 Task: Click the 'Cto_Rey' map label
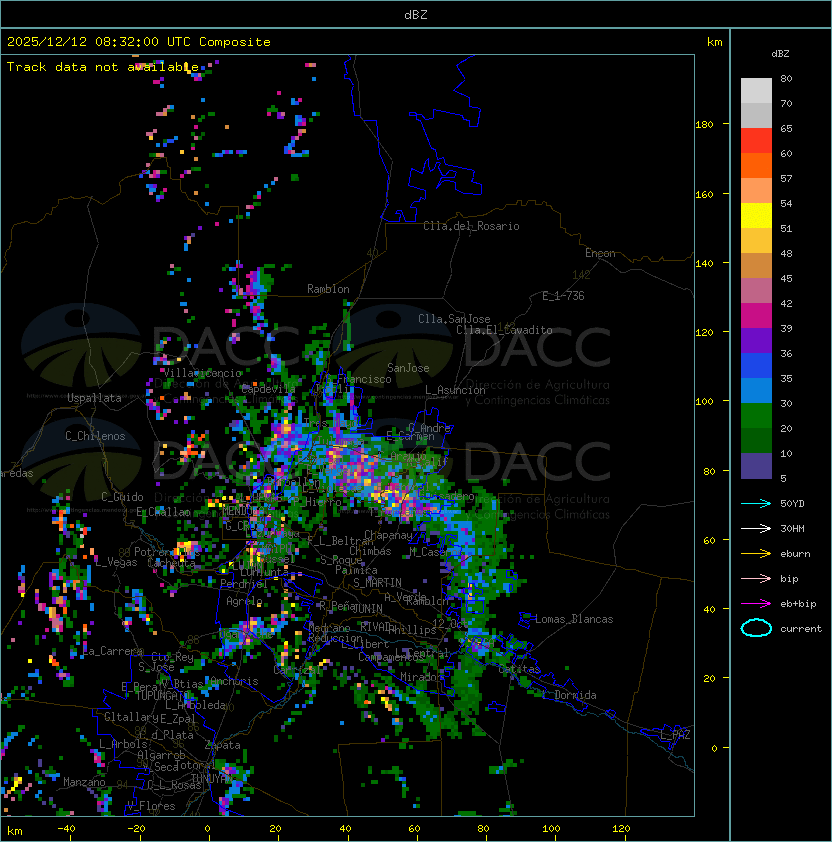[172, 657]
